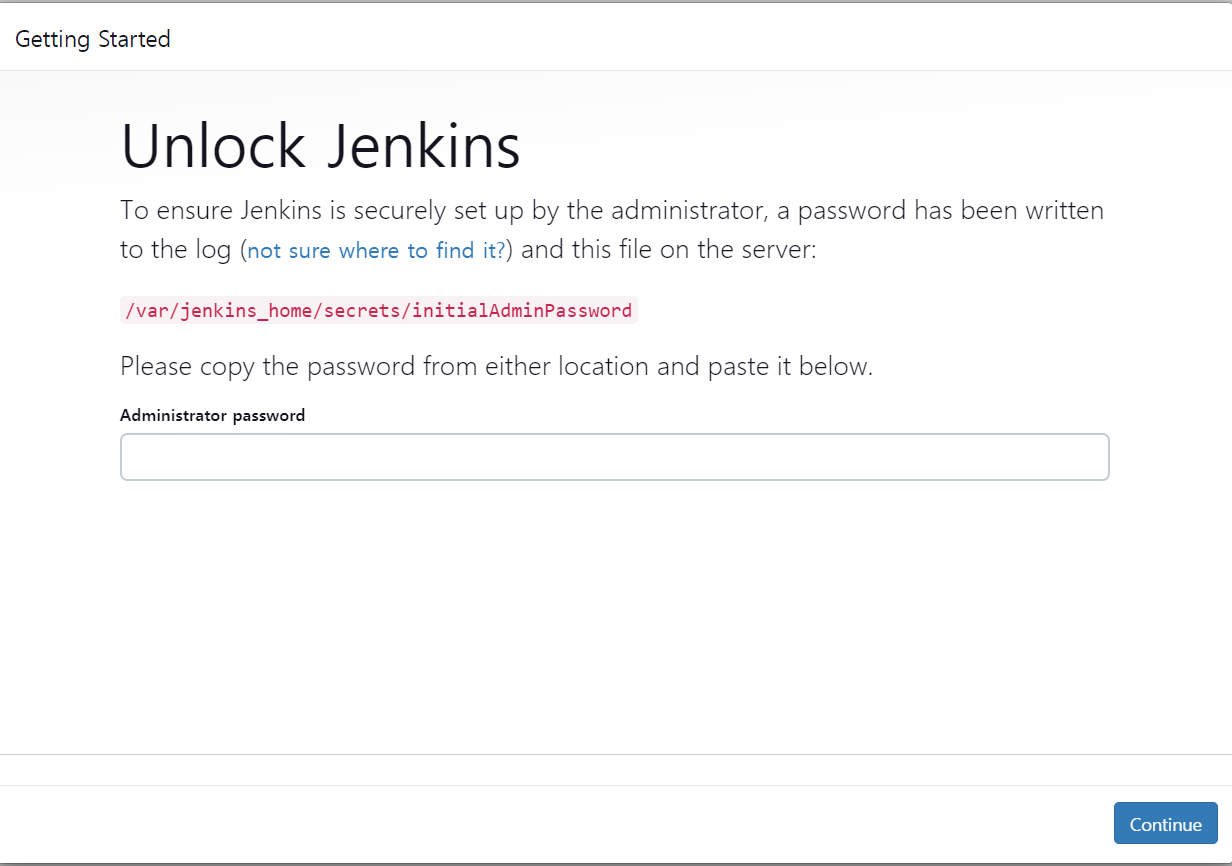Screen dimensions: 1232x866
Task: Click the word 'Started' in the header
Action: click(x=134, y=39)
